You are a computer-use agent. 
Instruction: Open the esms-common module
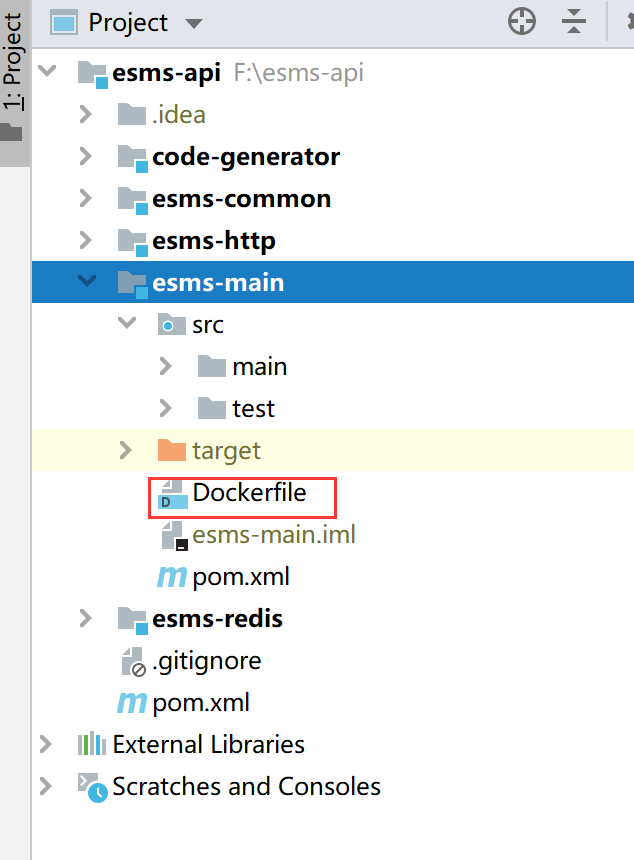coord(242,198)
